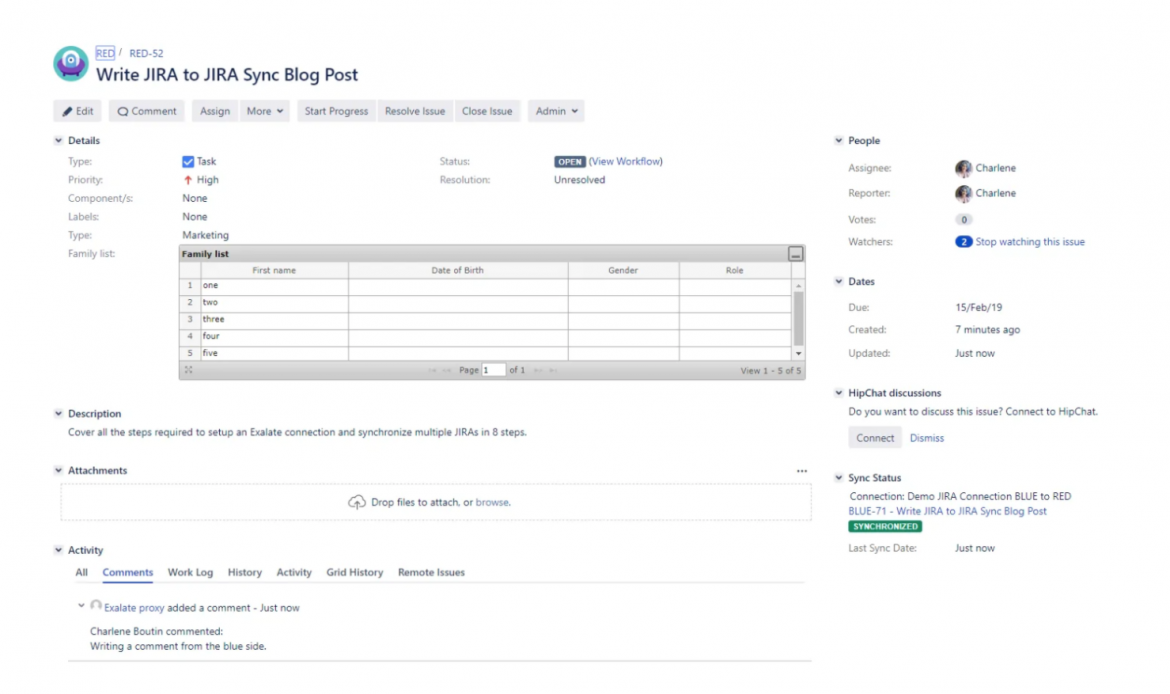Go to next page in Family list
The width and height of the screenshot is (1170, 694).
point(537,370)
